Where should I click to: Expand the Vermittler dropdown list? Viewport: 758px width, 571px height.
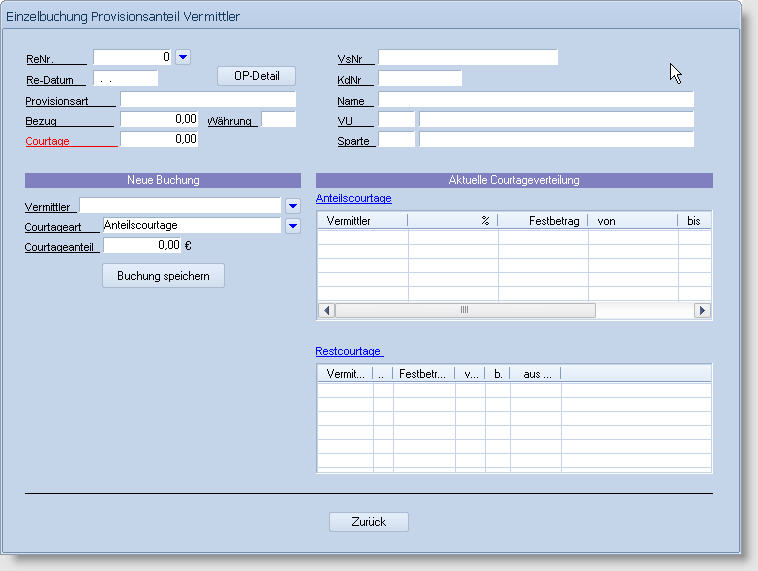292,206
